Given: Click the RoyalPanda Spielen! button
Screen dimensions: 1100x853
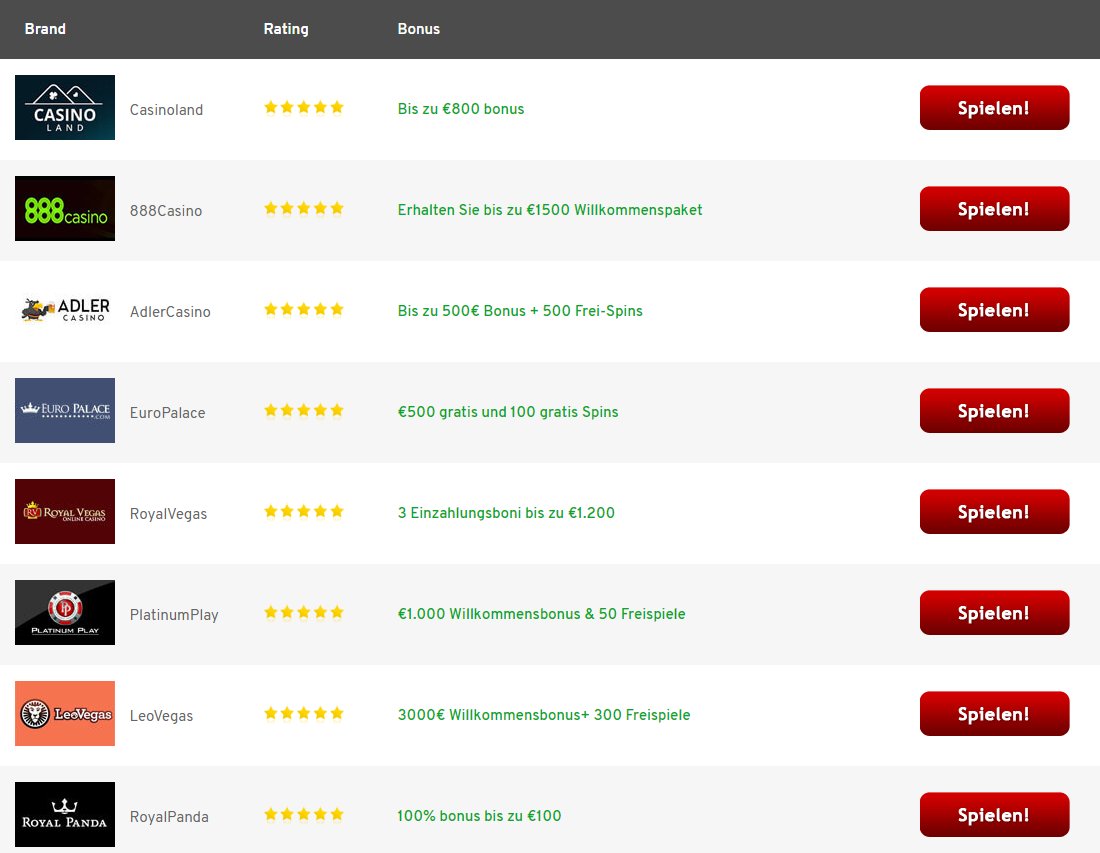Looking at the screenshot, I should 994,815.
